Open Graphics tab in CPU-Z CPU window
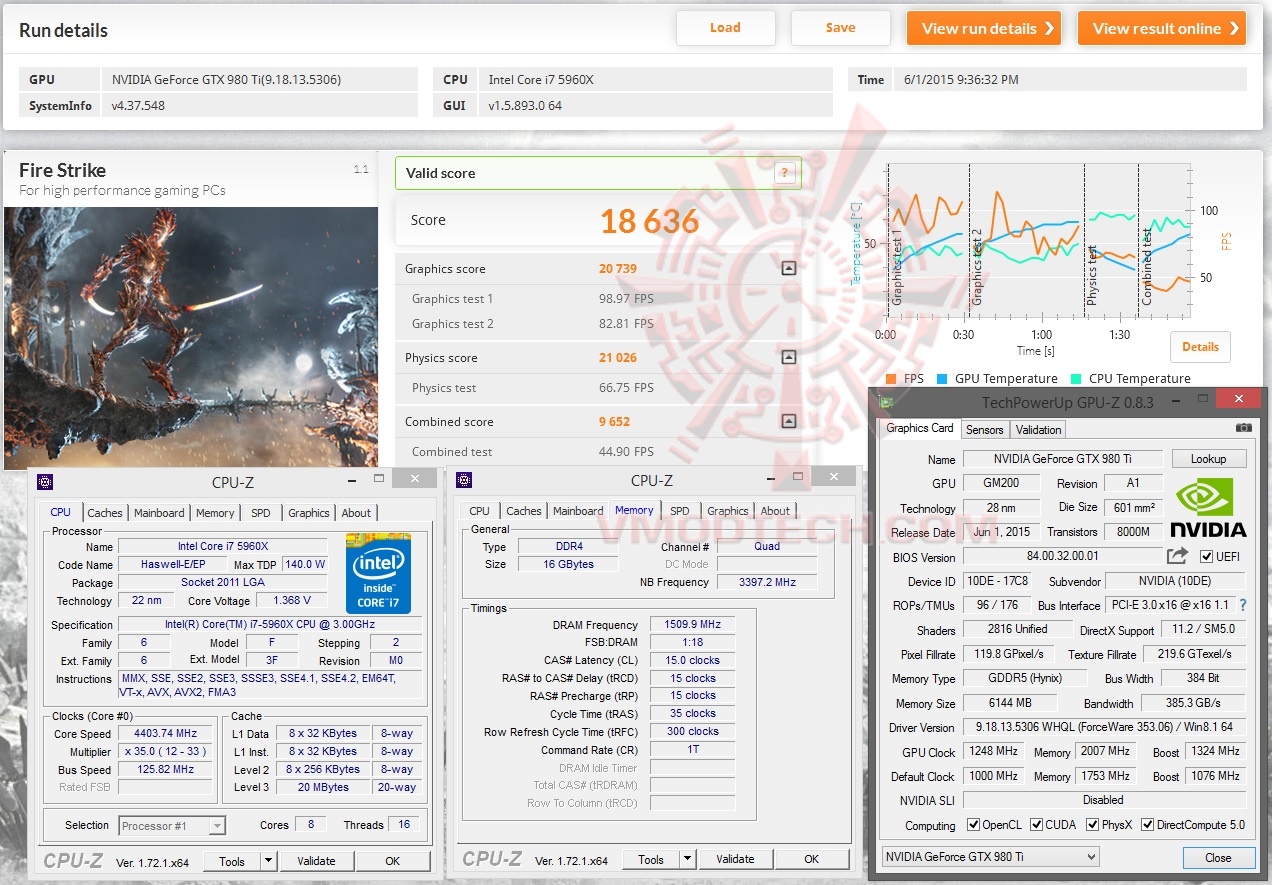 (x=309, y=512)
